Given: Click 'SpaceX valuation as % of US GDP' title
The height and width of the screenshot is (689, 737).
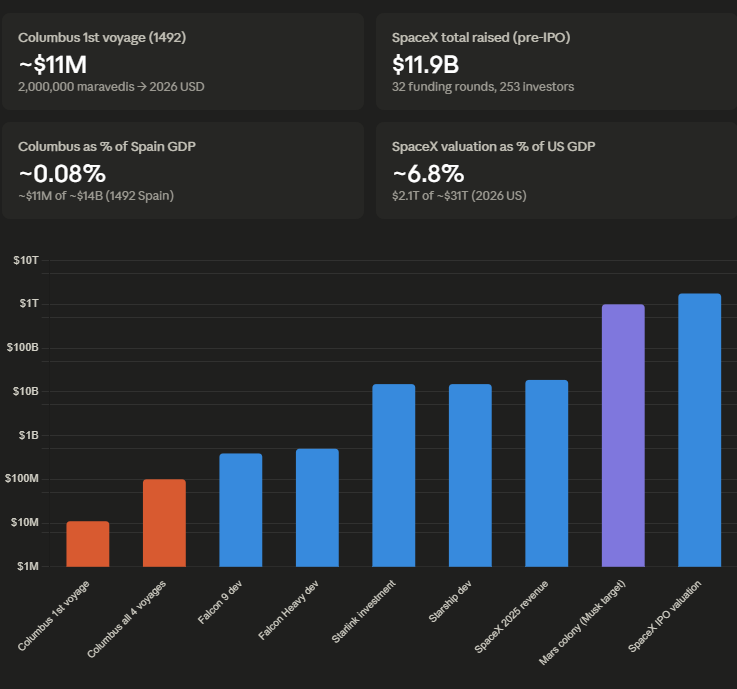Looking at the screenshot, I should click(x=494, y=147).
